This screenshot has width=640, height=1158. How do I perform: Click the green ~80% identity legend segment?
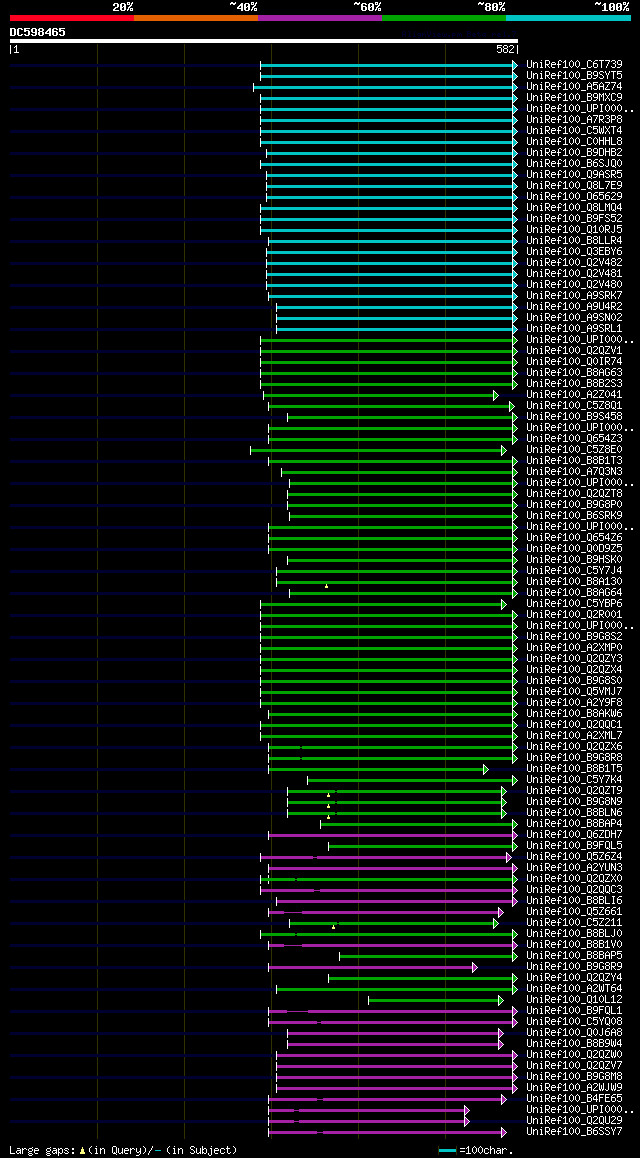(x=444, y=17)
